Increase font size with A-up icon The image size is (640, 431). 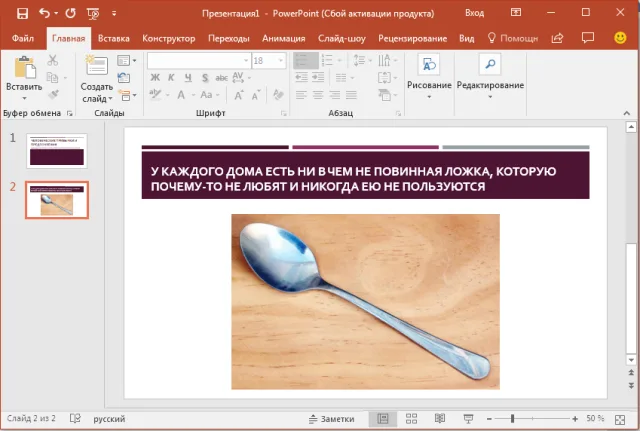coord(239,96)
